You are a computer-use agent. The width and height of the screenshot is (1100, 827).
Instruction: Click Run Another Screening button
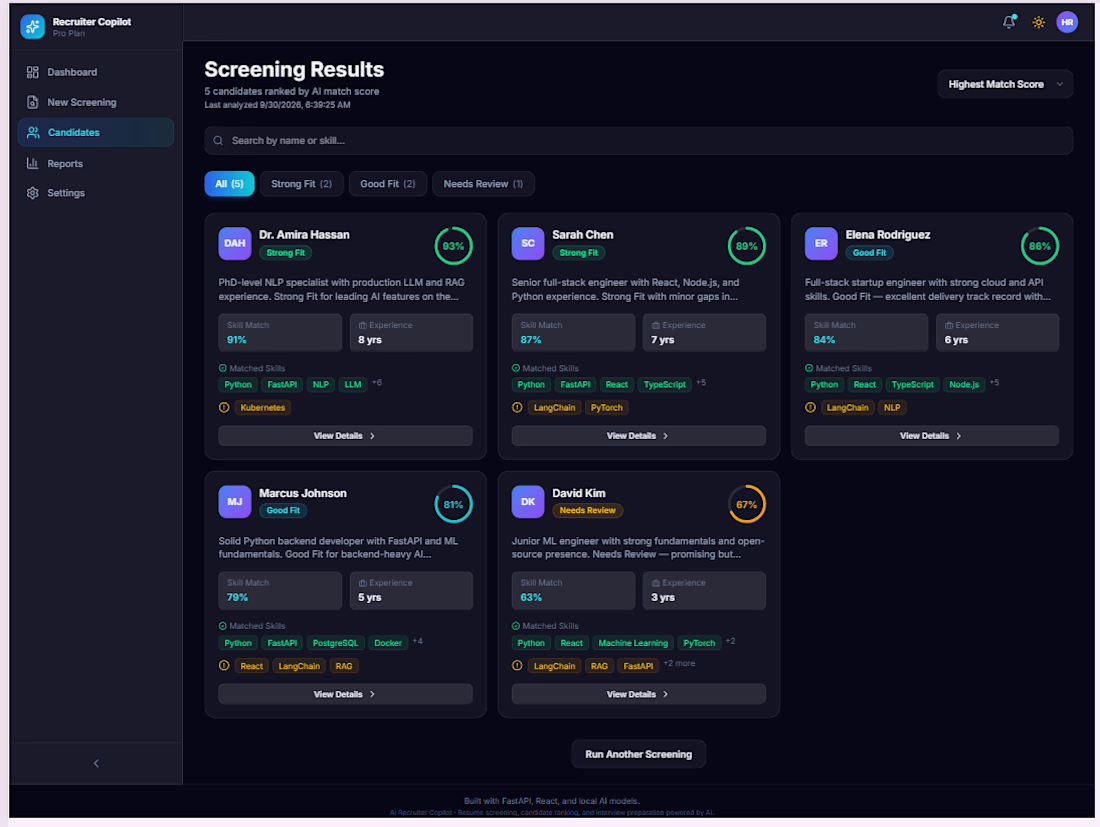[x=638, y=754]
